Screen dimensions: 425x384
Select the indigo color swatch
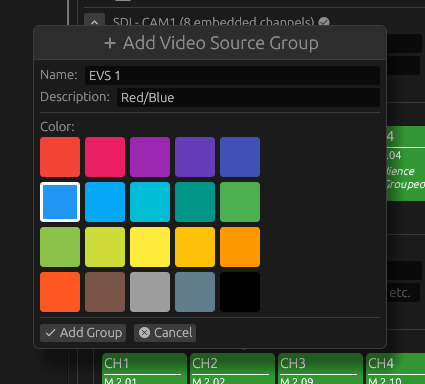tap(240, 157)
